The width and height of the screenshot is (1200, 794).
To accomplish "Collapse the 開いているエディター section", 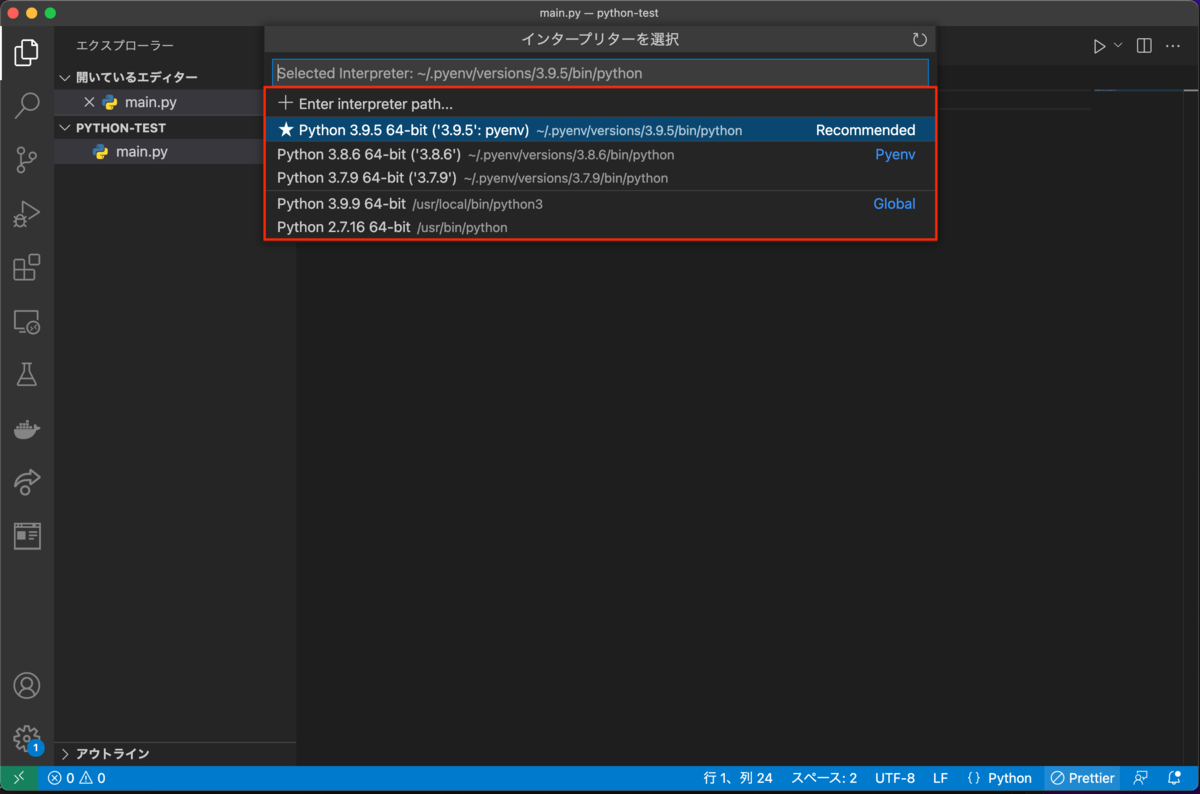I will 136,77.
